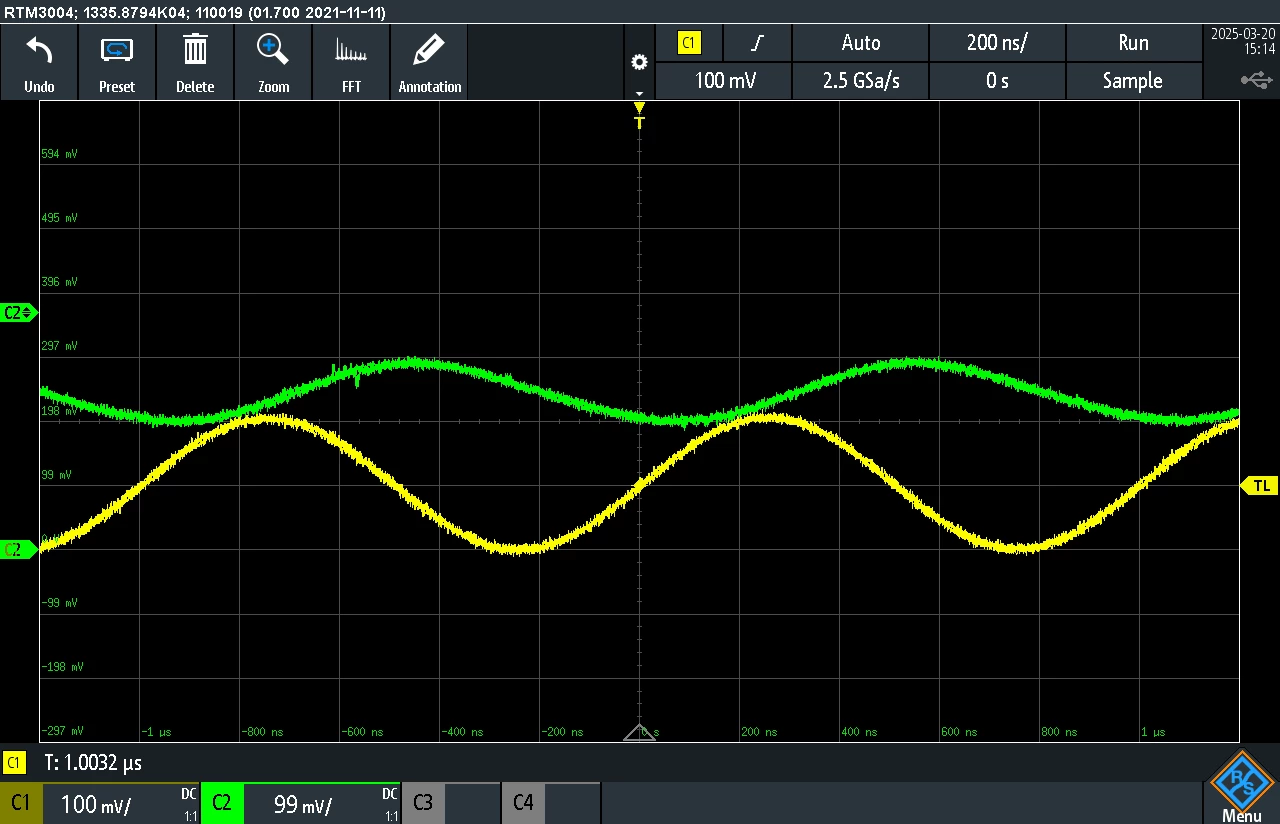Click the Undo arrow icon
1280x824 pixels.
pyautogui.click(x=39, y=49)
